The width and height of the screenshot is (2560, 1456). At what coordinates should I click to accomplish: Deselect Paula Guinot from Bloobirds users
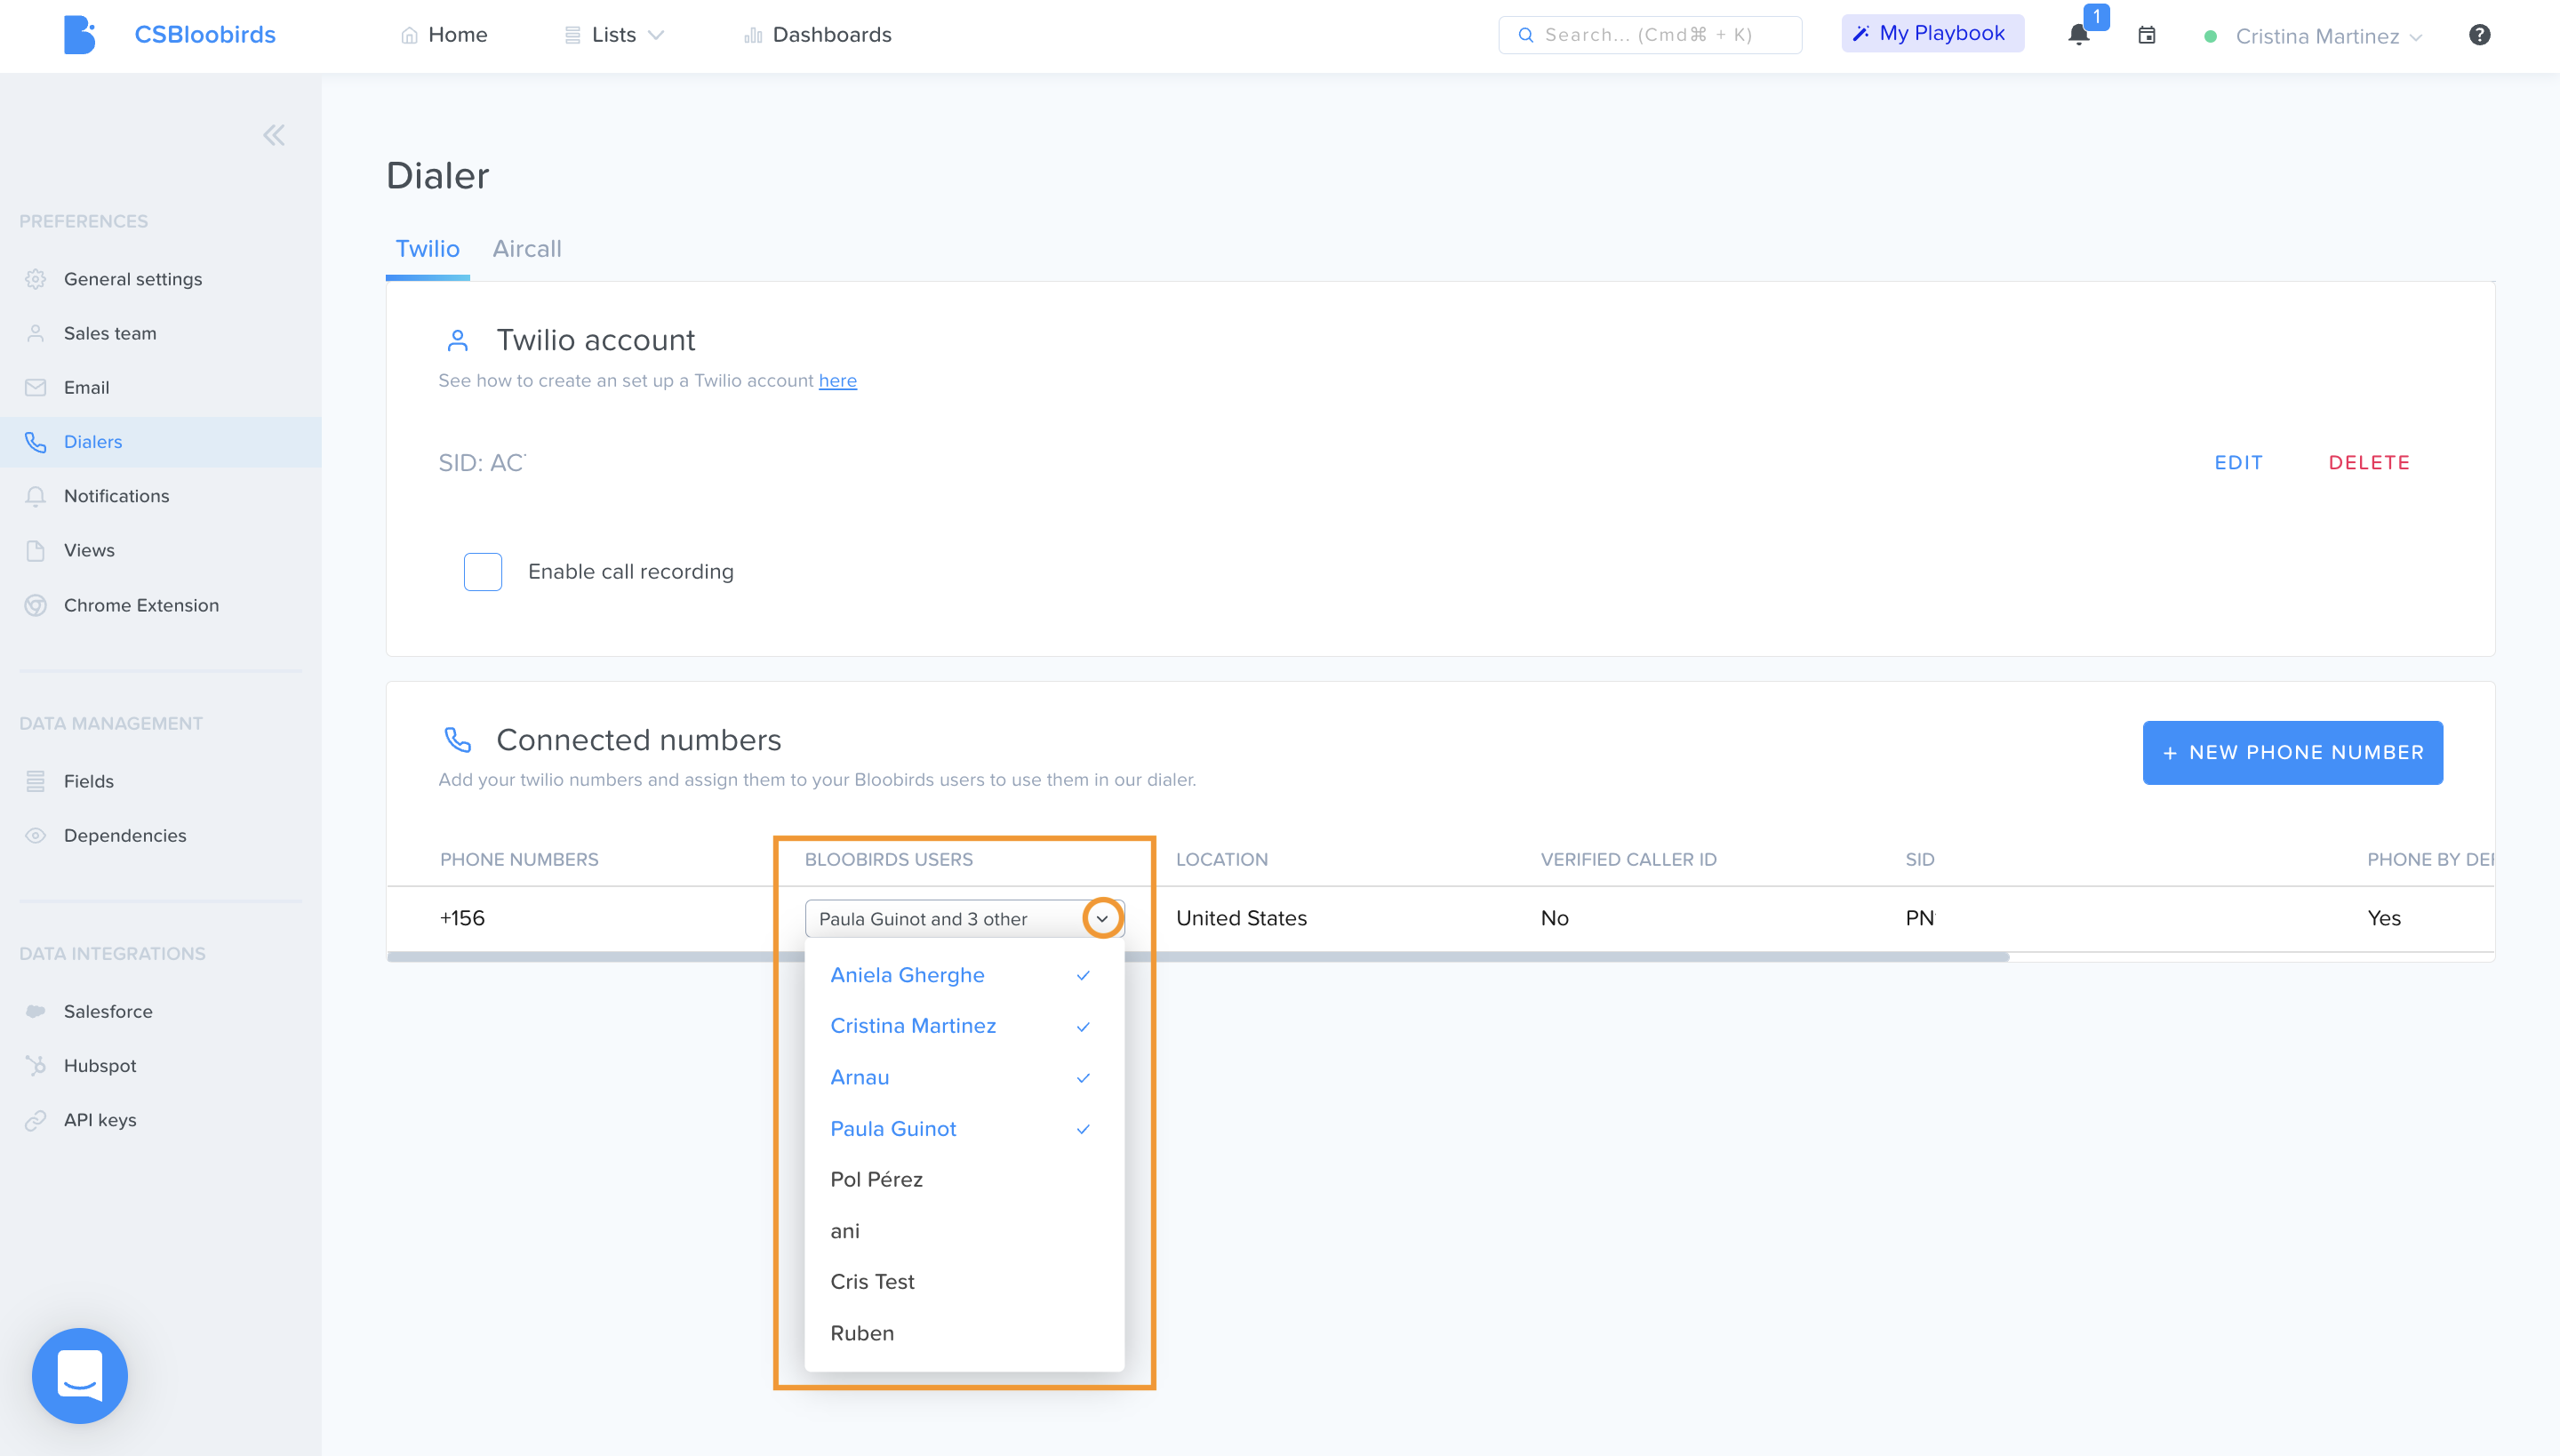pos(964,1128)
